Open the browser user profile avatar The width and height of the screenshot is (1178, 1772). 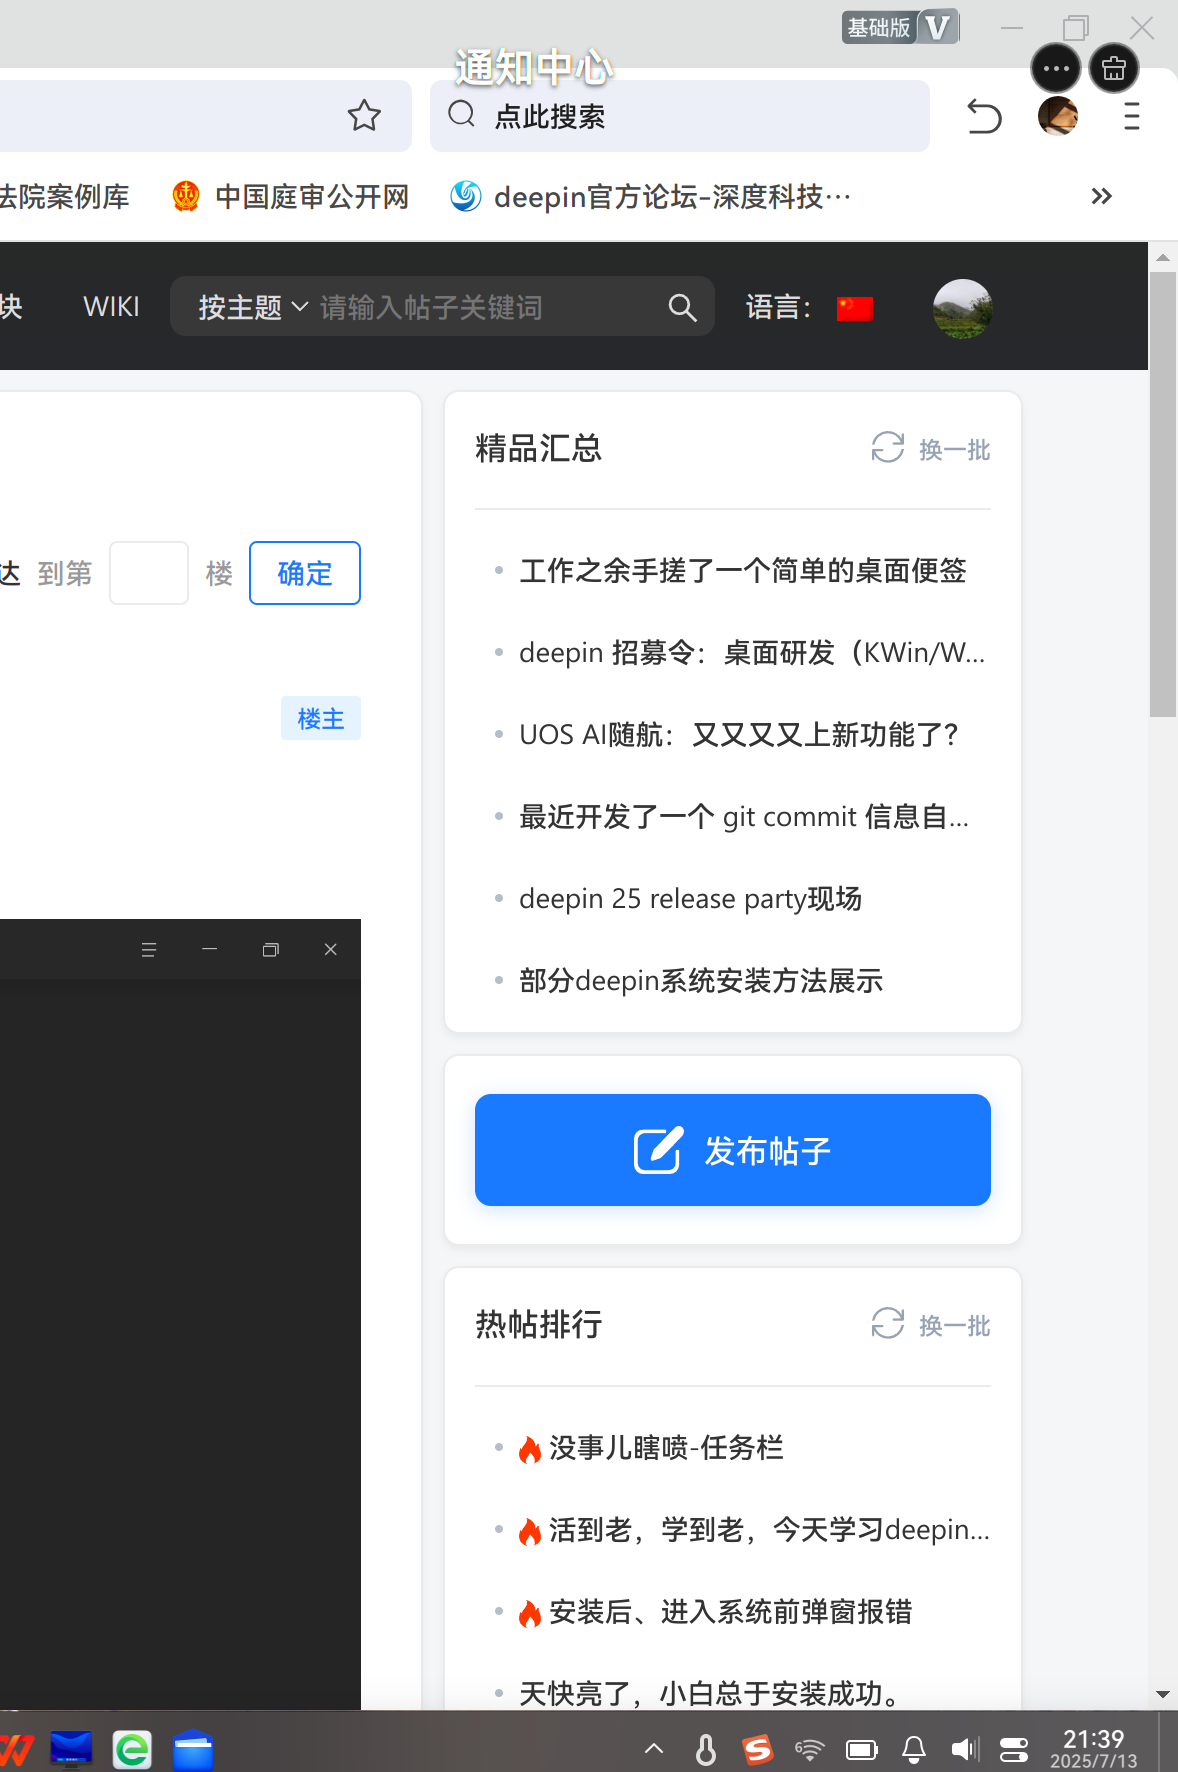tap(1058, 116)
